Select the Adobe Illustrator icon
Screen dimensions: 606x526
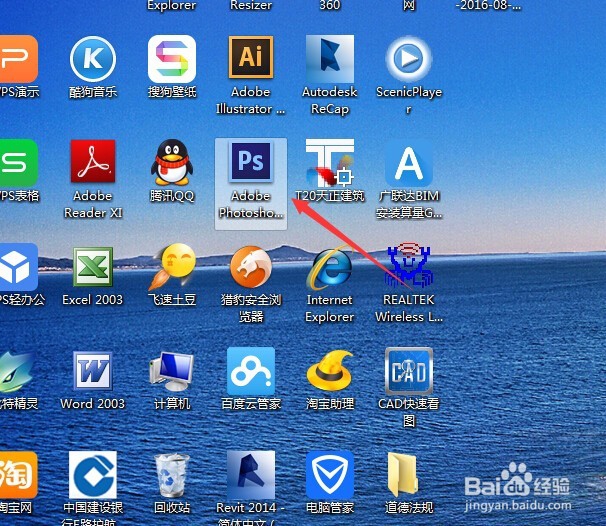tap(251, 57)
